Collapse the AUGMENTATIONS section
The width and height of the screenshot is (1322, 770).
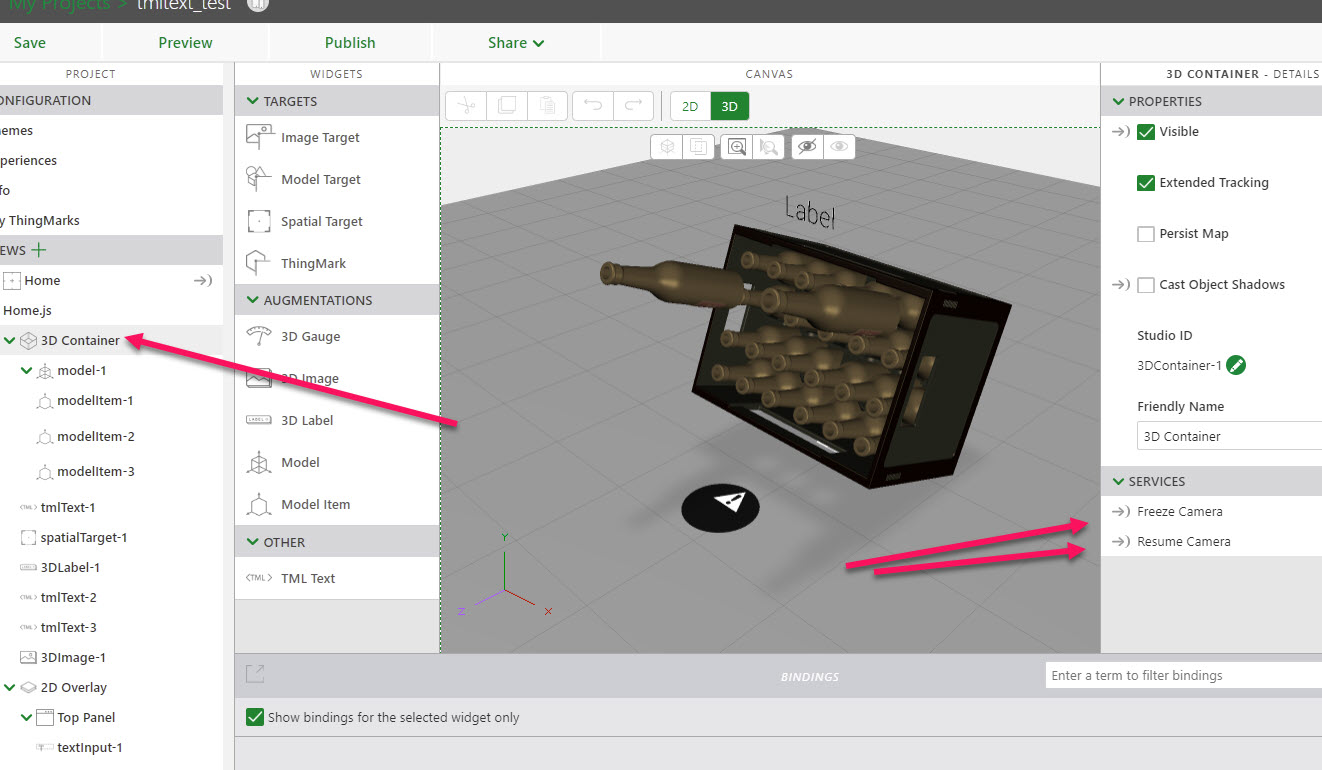click(x=253, y=299)
